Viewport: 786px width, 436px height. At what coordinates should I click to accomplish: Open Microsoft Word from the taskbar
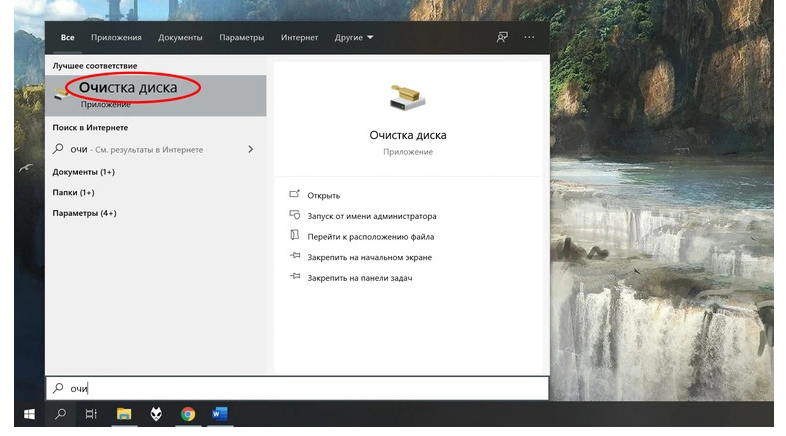[220, 414]
